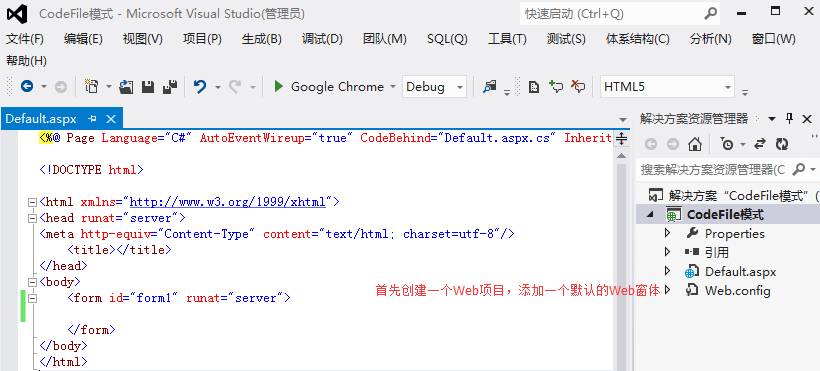The height and width of the screenshot is (371, 820).
Task: Select the 解决方案 "CodeFile模式" root row
Action: tap(728, 196)
